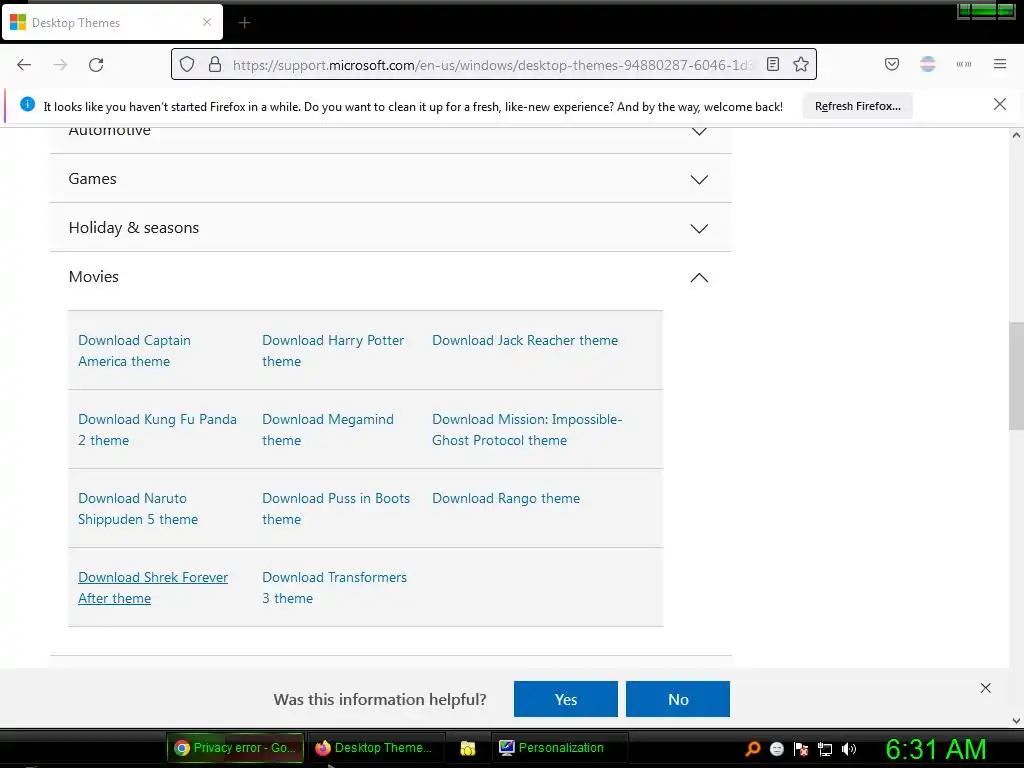The height and width of the screenshot is (768, 1024).
Task: Expand the Games section chevron
Action: (699, 179)
